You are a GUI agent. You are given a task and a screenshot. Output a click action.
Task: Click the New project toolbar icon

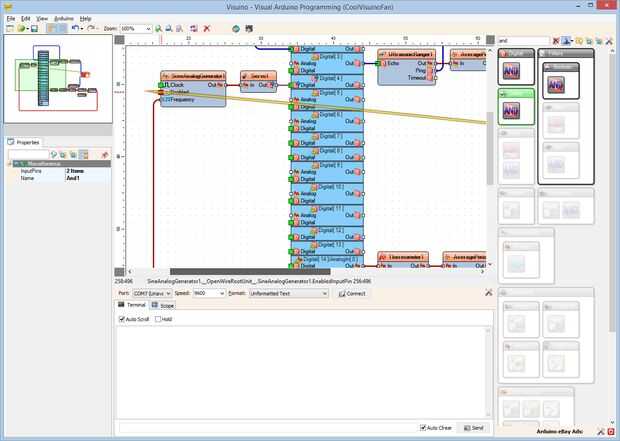[x=10, y=28]
